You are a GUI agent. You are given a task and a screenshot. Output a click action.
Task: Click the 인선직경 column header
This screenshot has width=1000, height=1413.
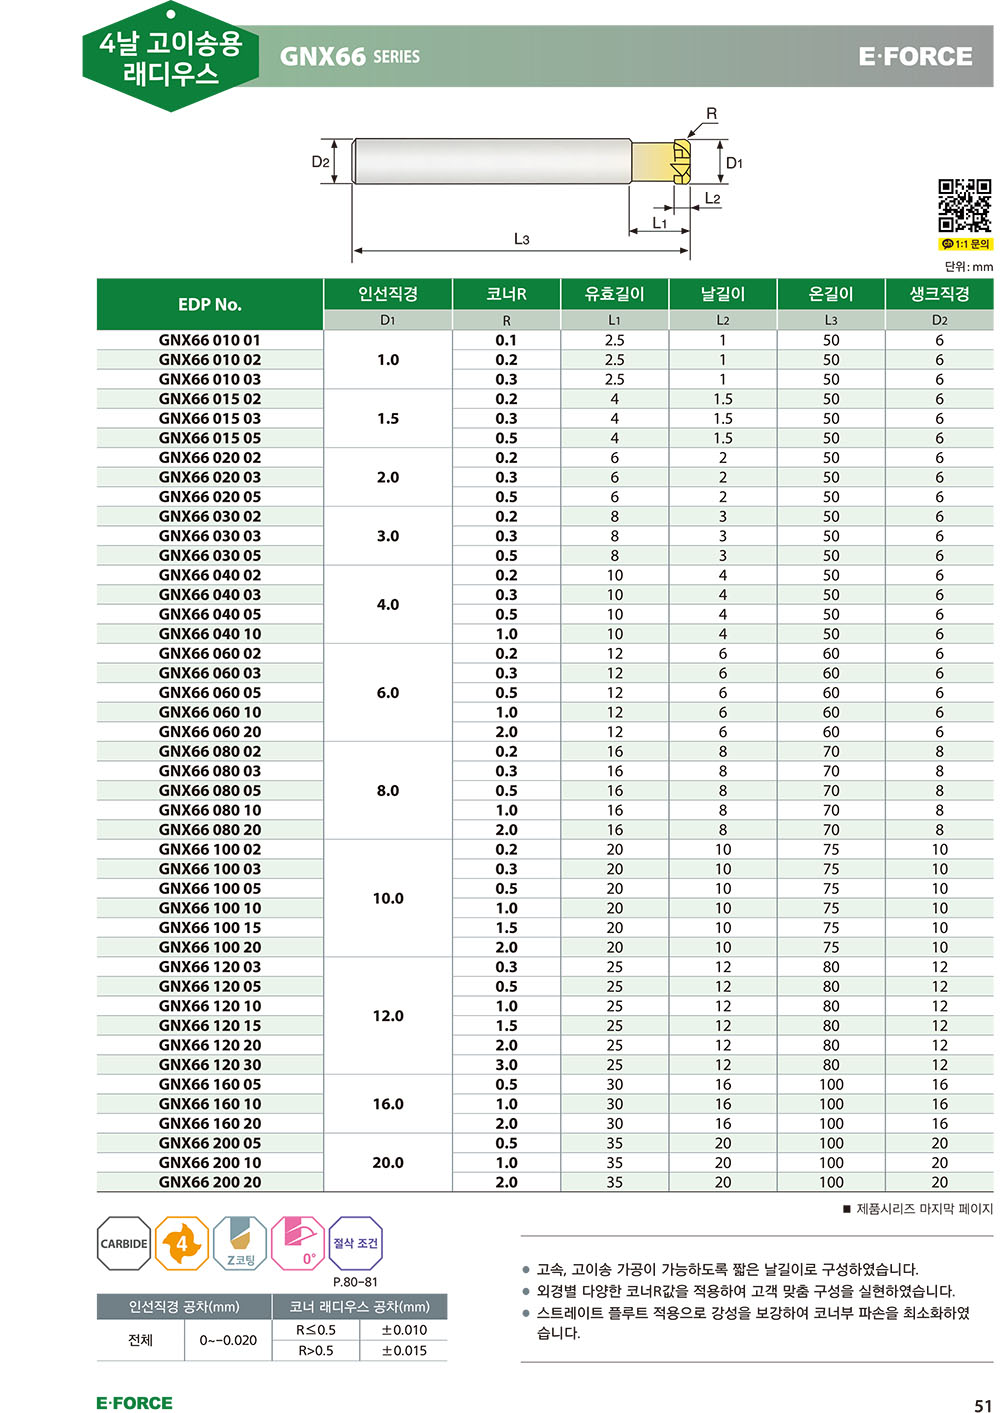388,294
